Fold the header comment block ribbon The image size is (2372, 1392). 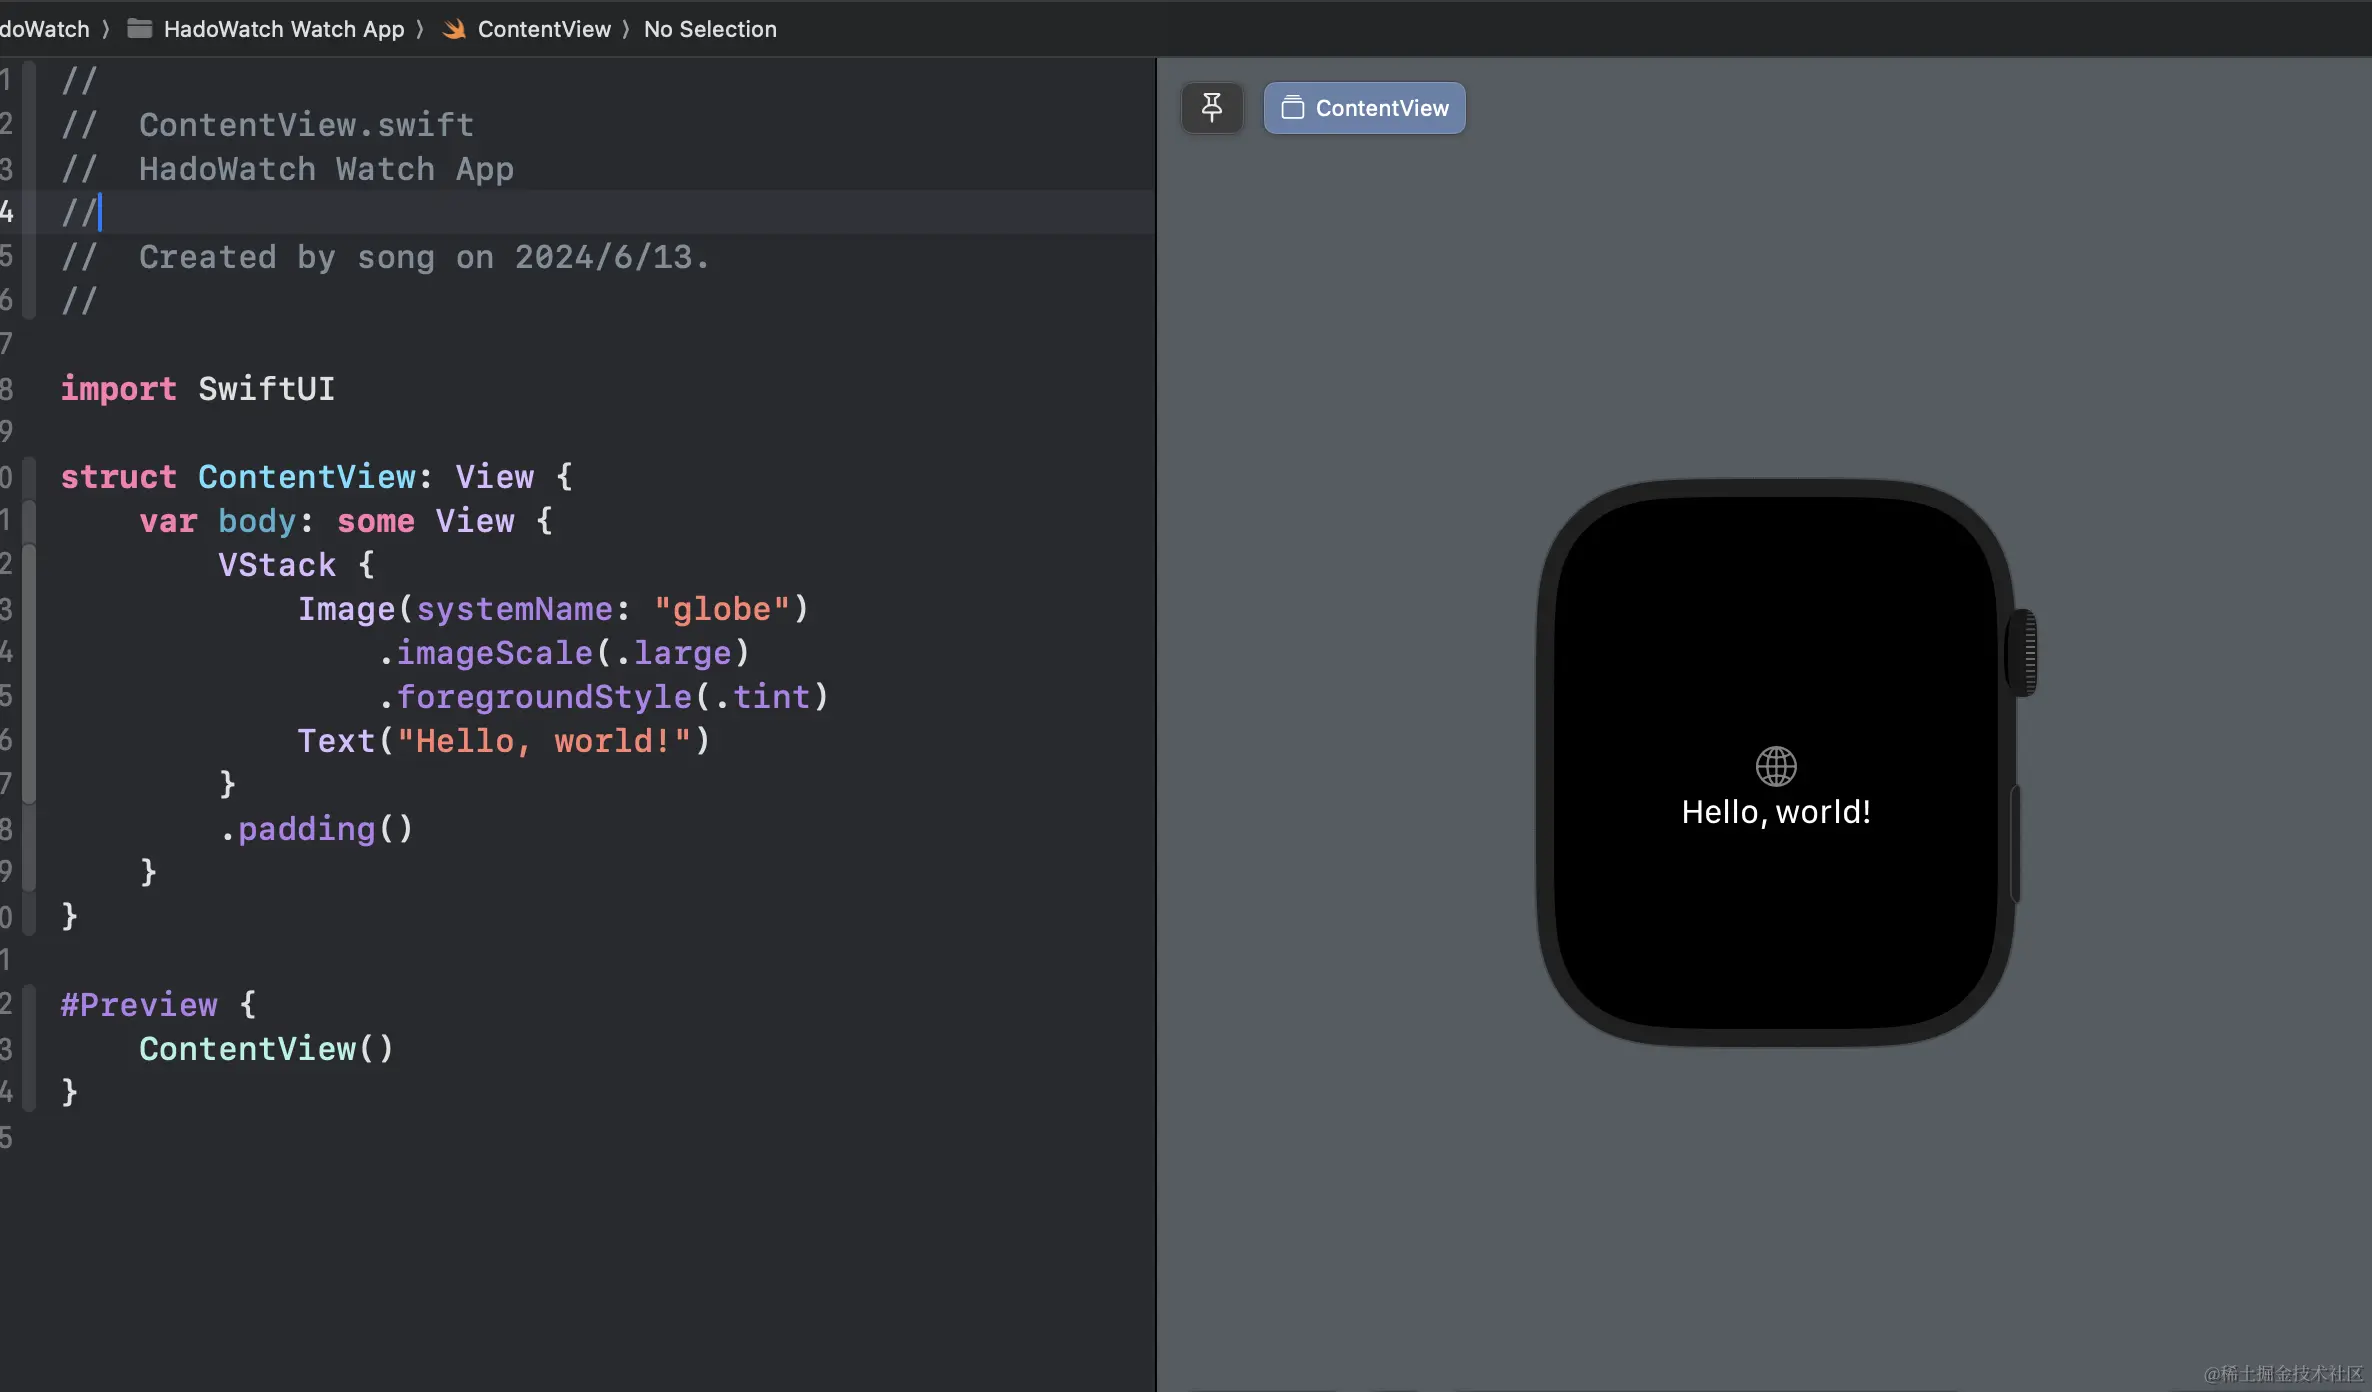pos(29,190)
